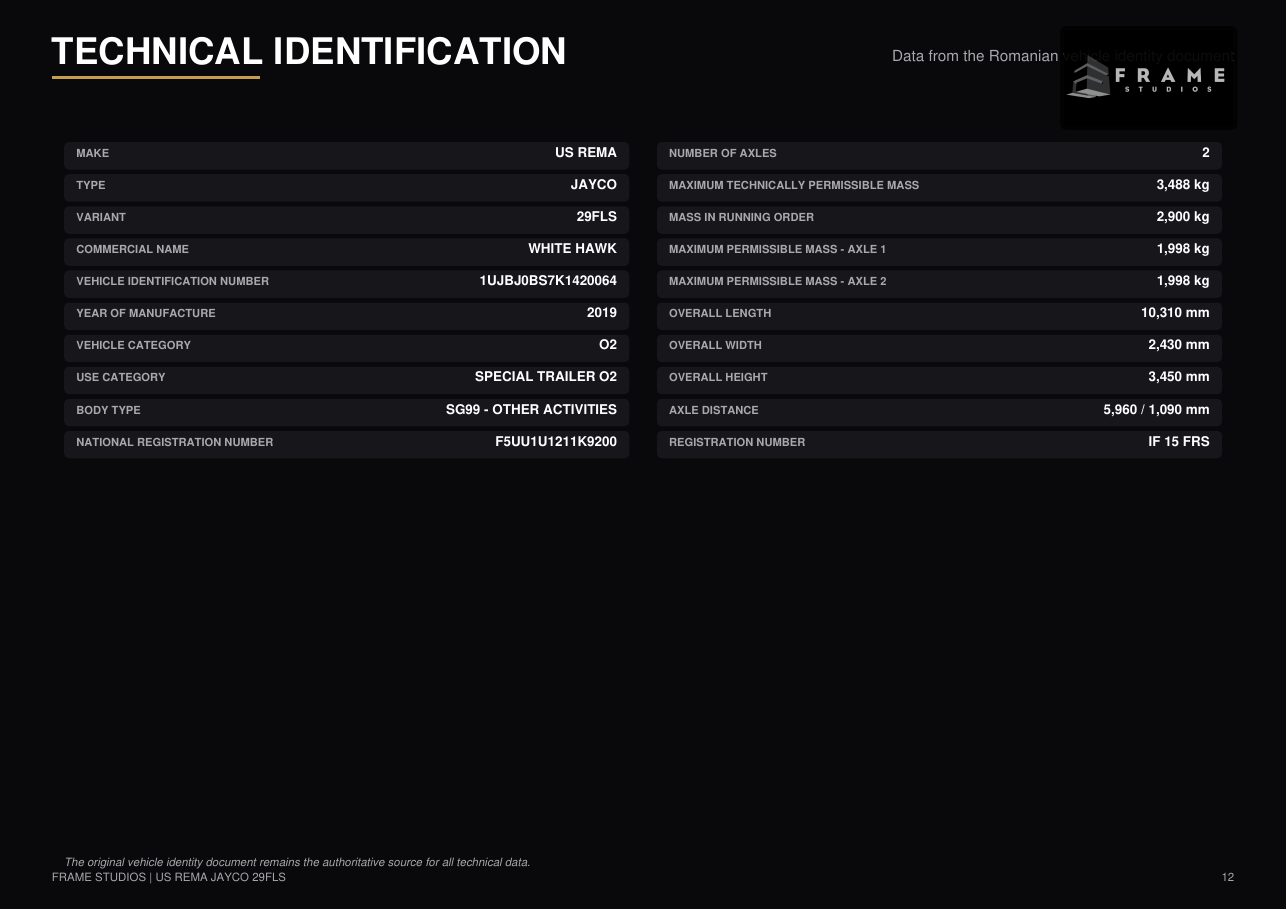Select the "2,900 kg" running order mass
This screenshot has height=910, width=1287.
click(1183, 217)
